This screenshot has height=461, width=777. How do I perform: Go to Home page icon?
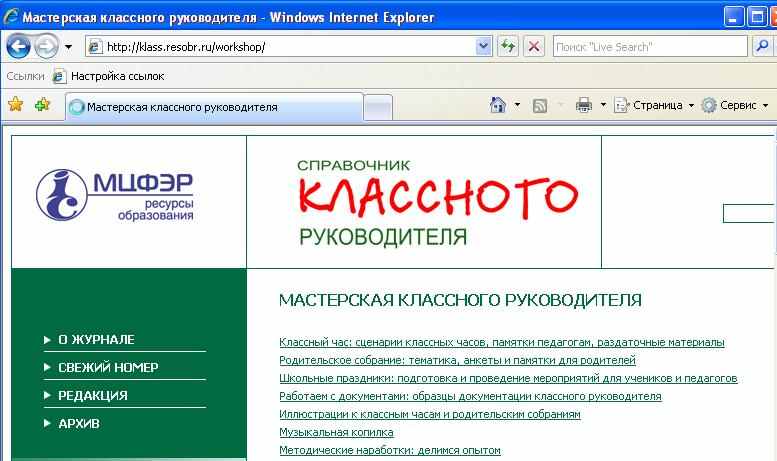point(498,105)
